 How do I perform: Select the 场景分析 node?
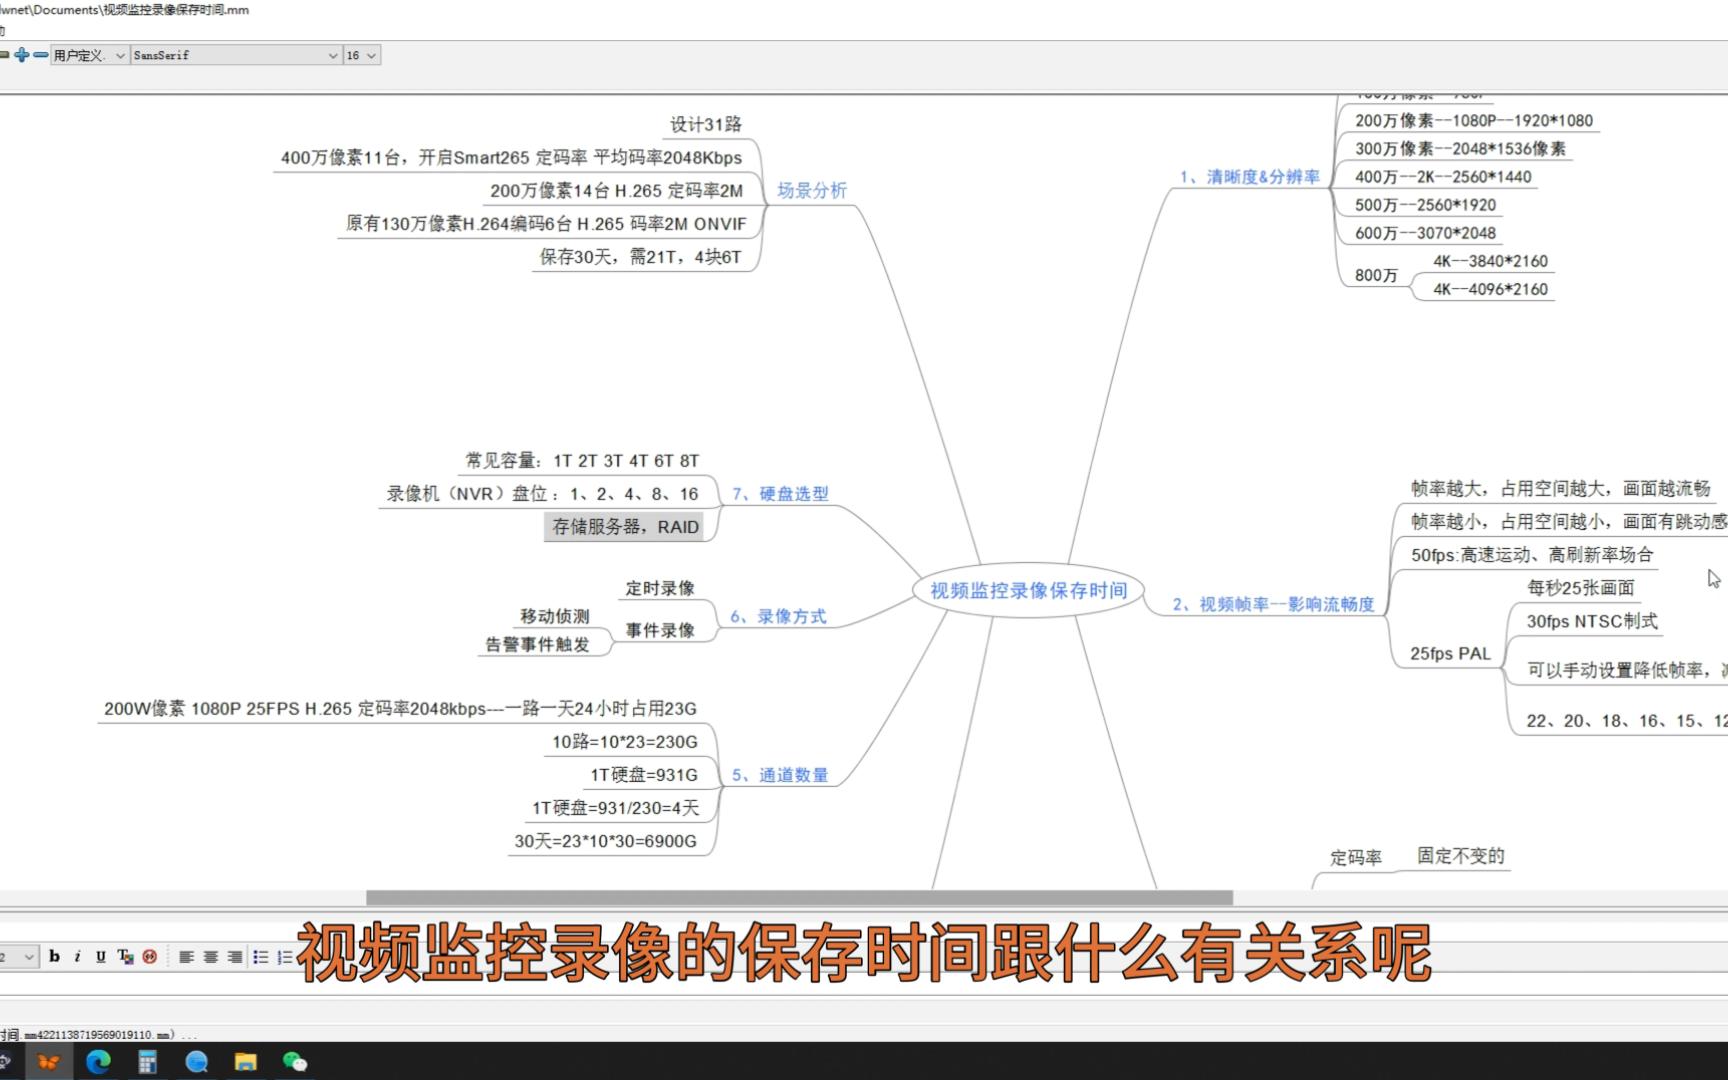coord(812,190)
